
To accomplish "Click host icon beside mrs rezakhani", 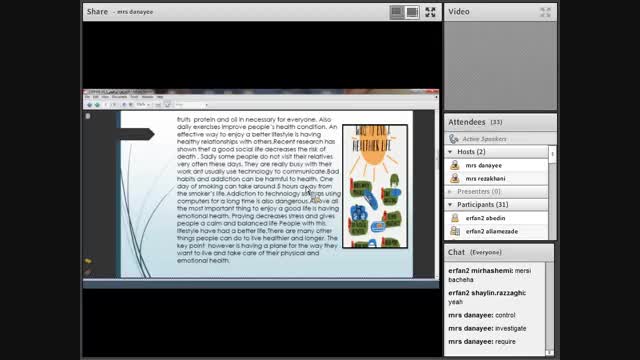I will pyautogui.click(x=454, y=178).
